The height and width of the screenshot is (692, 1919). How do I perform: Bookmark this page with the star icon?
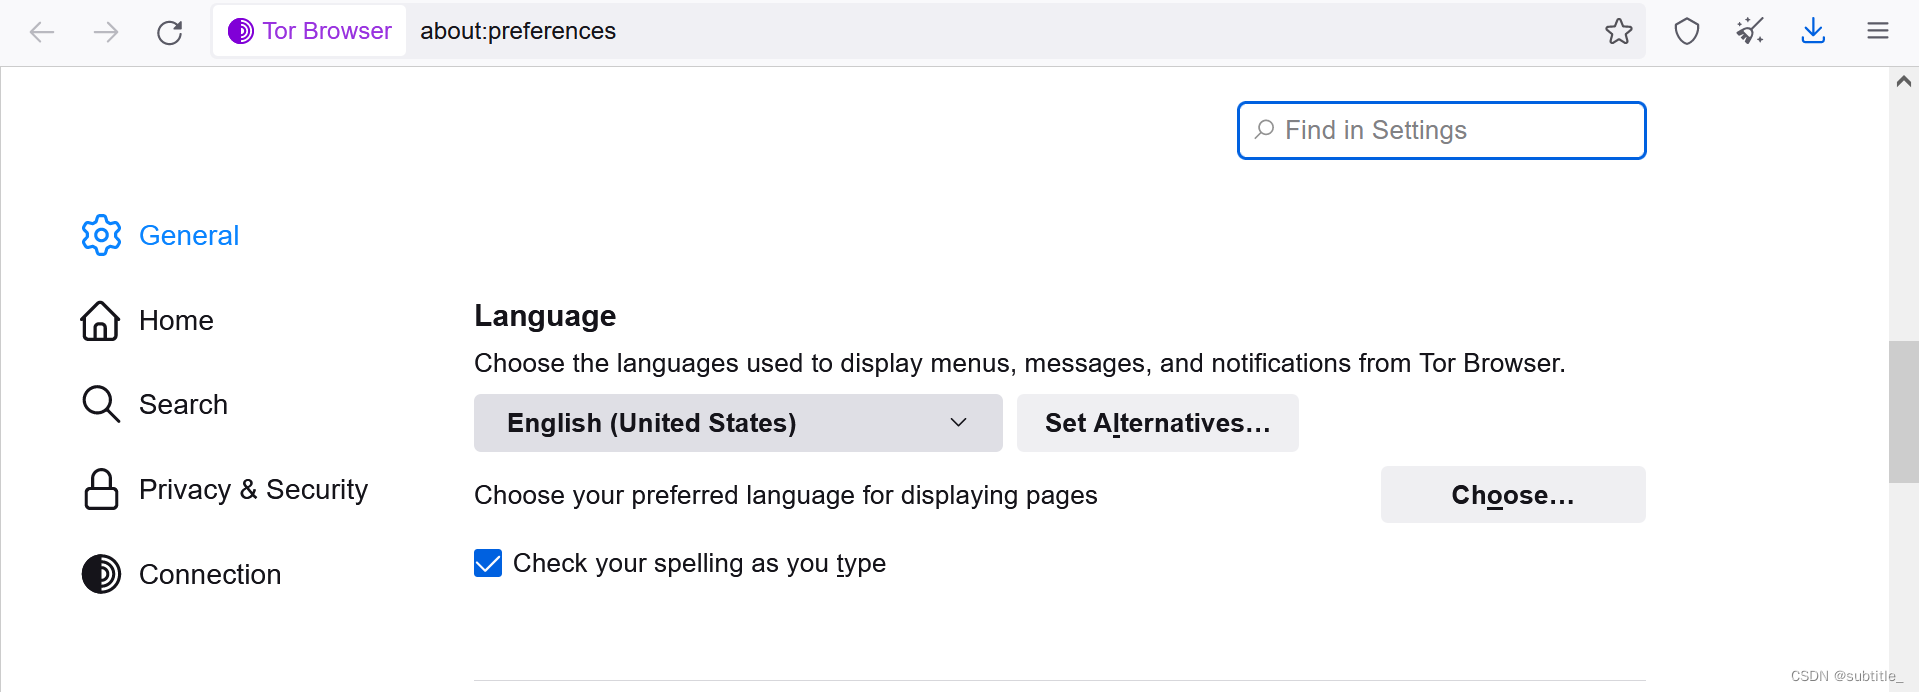pyautogui.click(x=1618, y=31)
